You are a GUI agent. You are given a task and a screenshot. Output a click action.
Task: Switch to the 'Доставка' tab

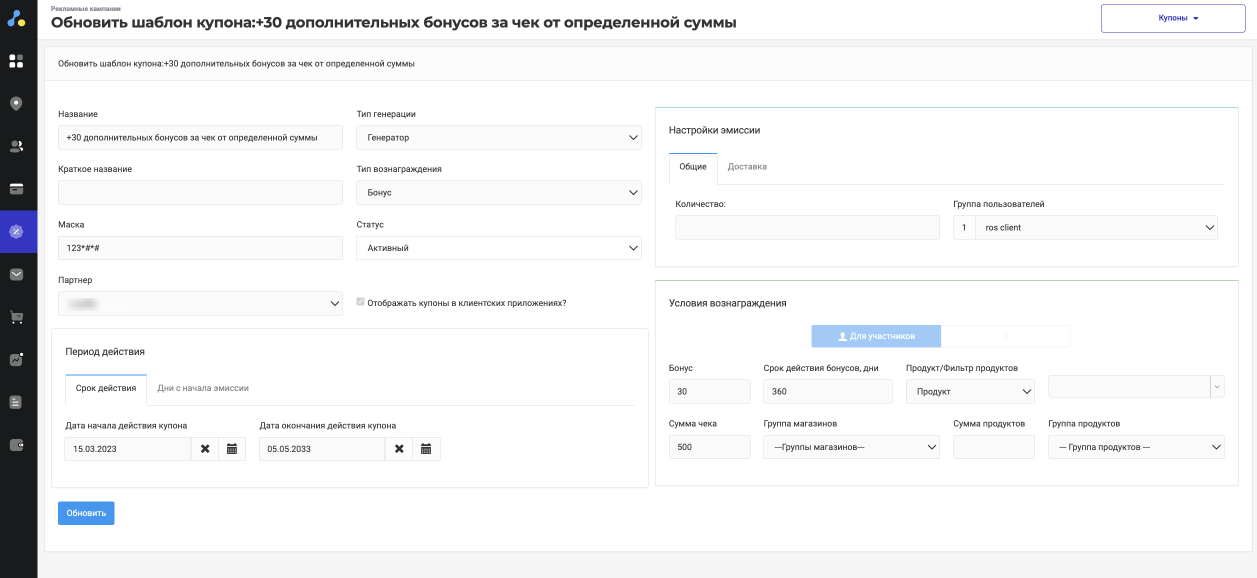(747, 167)
